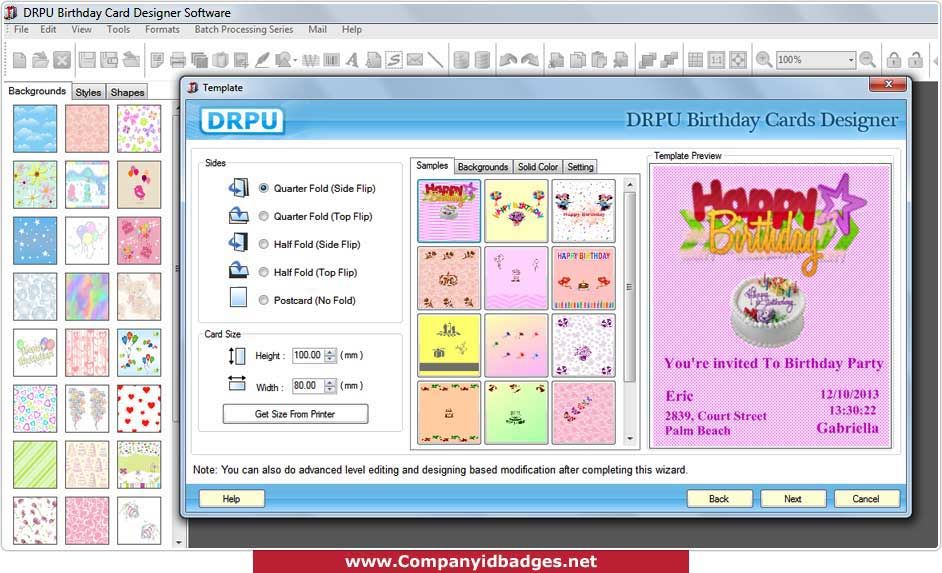Click the zoom in magnifier icon
This screenshot has width=942, height=573.
[x=764, y=59]
